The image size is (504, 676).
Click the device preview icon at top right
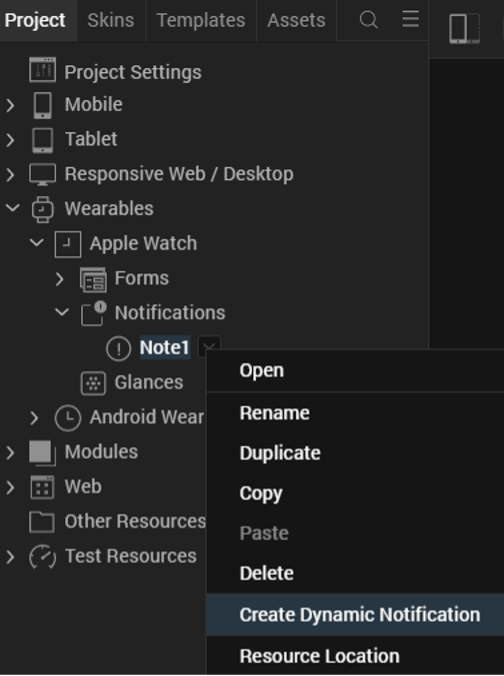click(465, 28)
